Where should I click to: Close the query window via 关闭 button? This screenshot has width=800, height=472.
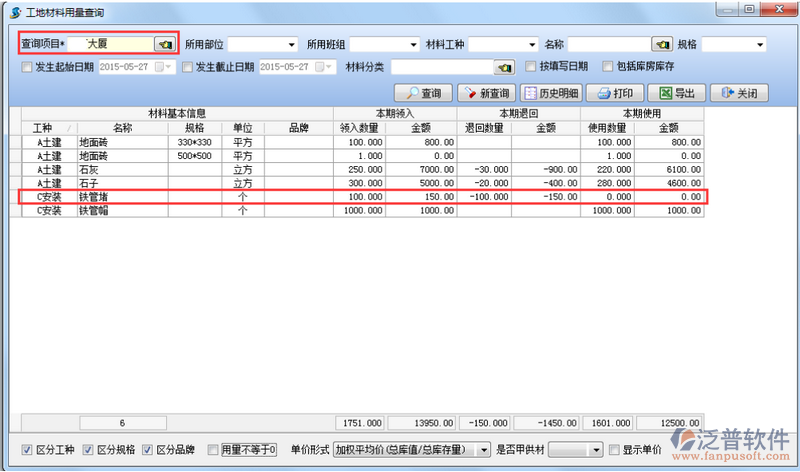739,93
